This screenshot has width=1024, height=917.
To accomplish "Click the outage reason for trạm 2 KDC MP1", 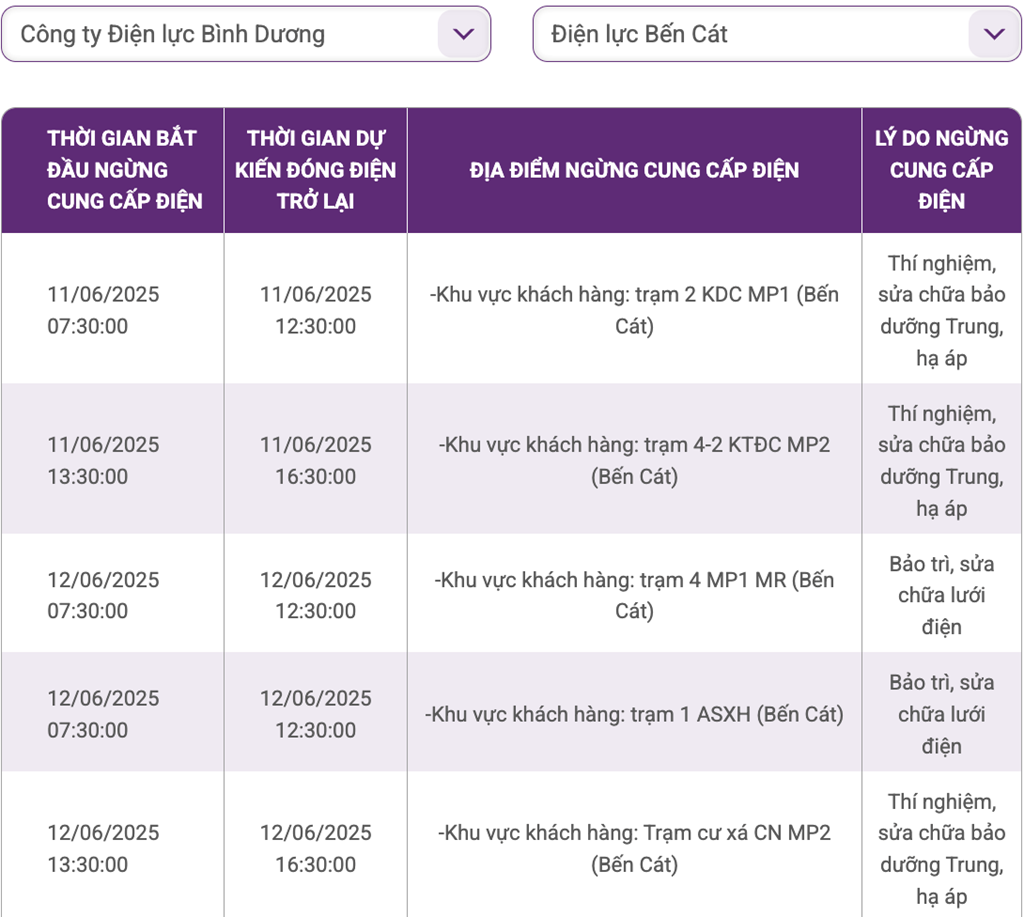I will (x=941, y=310).
